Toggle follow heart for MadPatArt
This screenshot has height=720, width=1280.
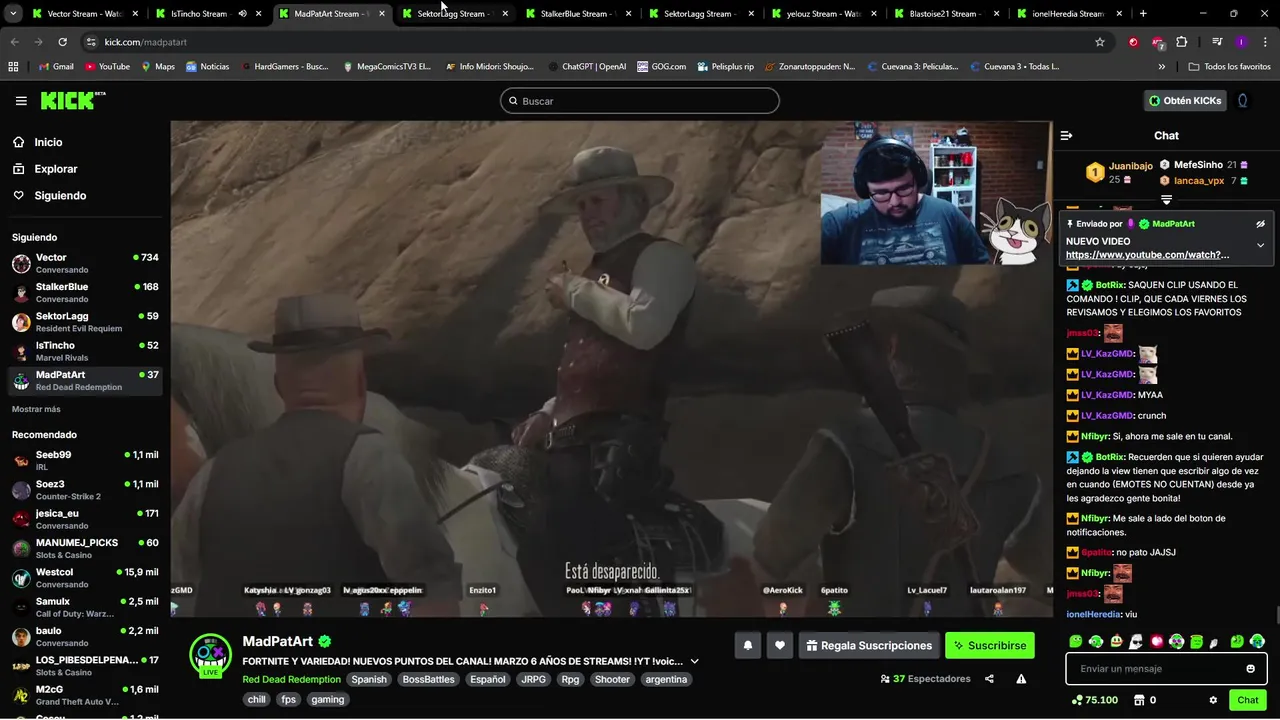tap(780, 645)
